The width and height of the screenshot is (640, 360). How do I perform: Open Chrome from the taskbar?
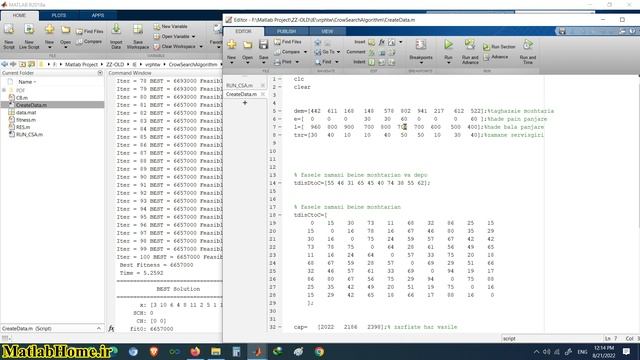(x=319, y=351)
